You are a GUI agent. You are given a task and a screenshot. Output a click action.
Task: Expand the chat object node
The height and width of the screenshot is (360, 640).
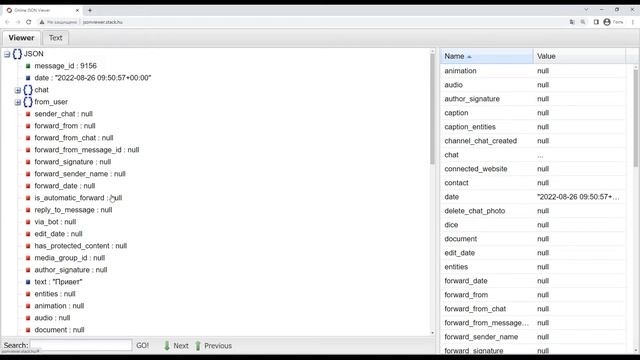coord(18,90)
